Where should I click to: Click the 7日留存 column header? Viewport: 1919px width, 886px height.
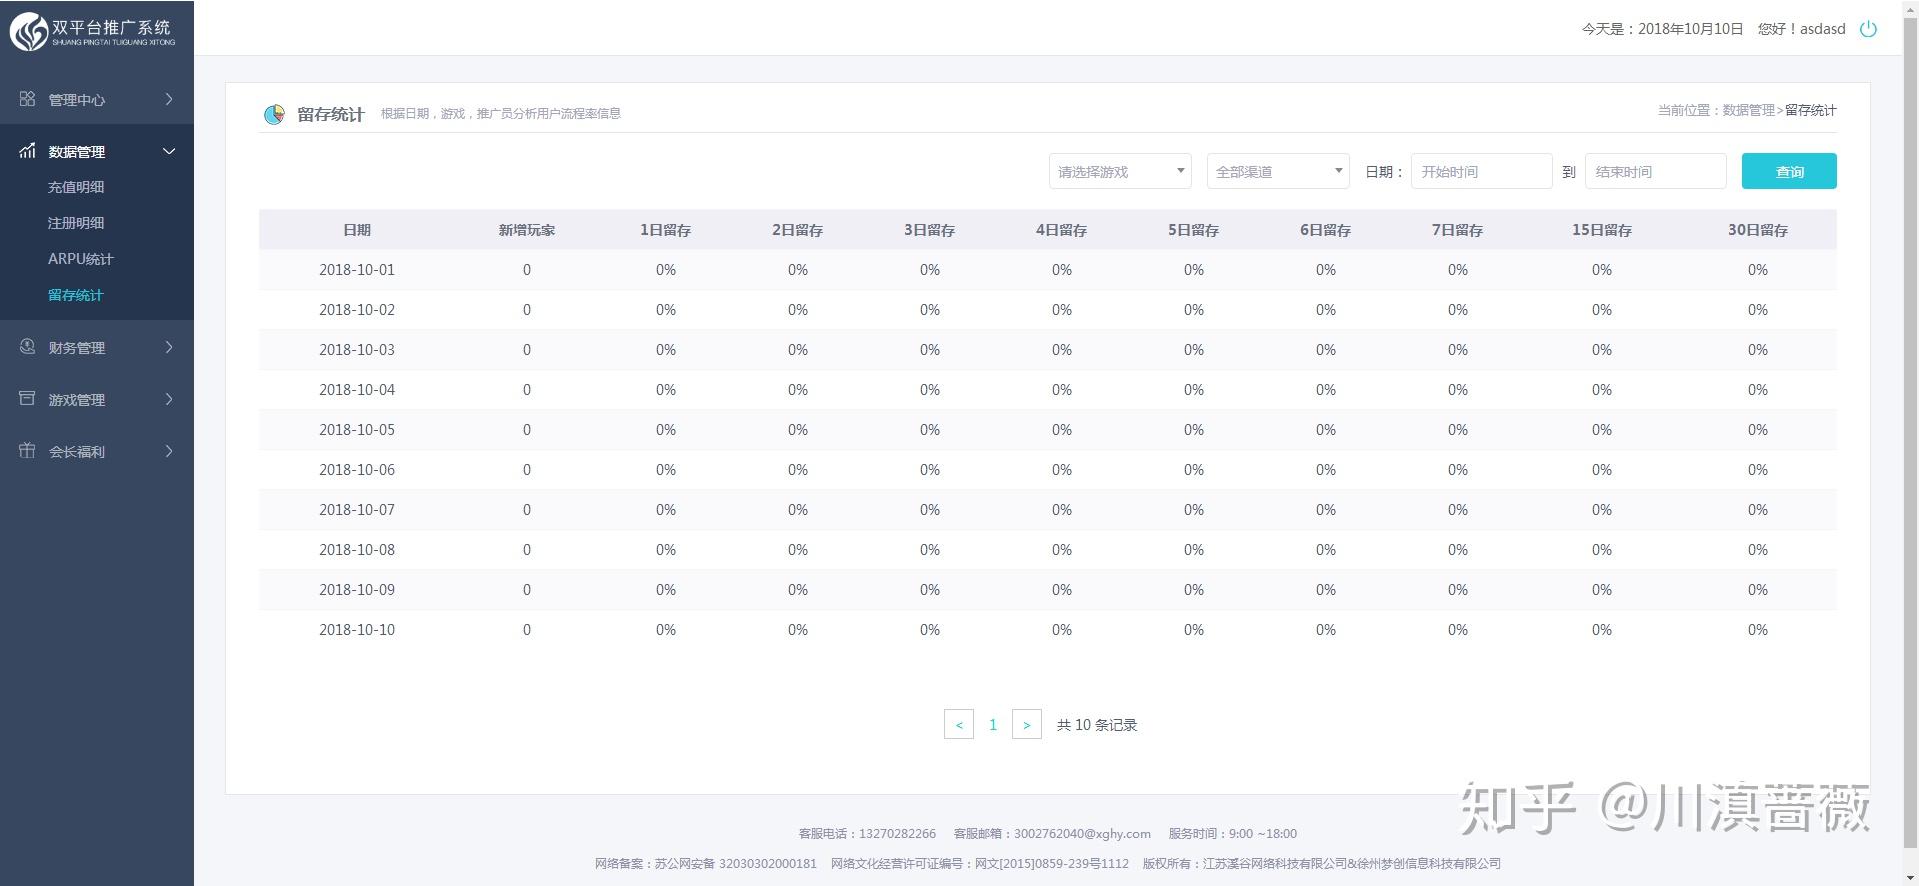tap(1458, 230)
